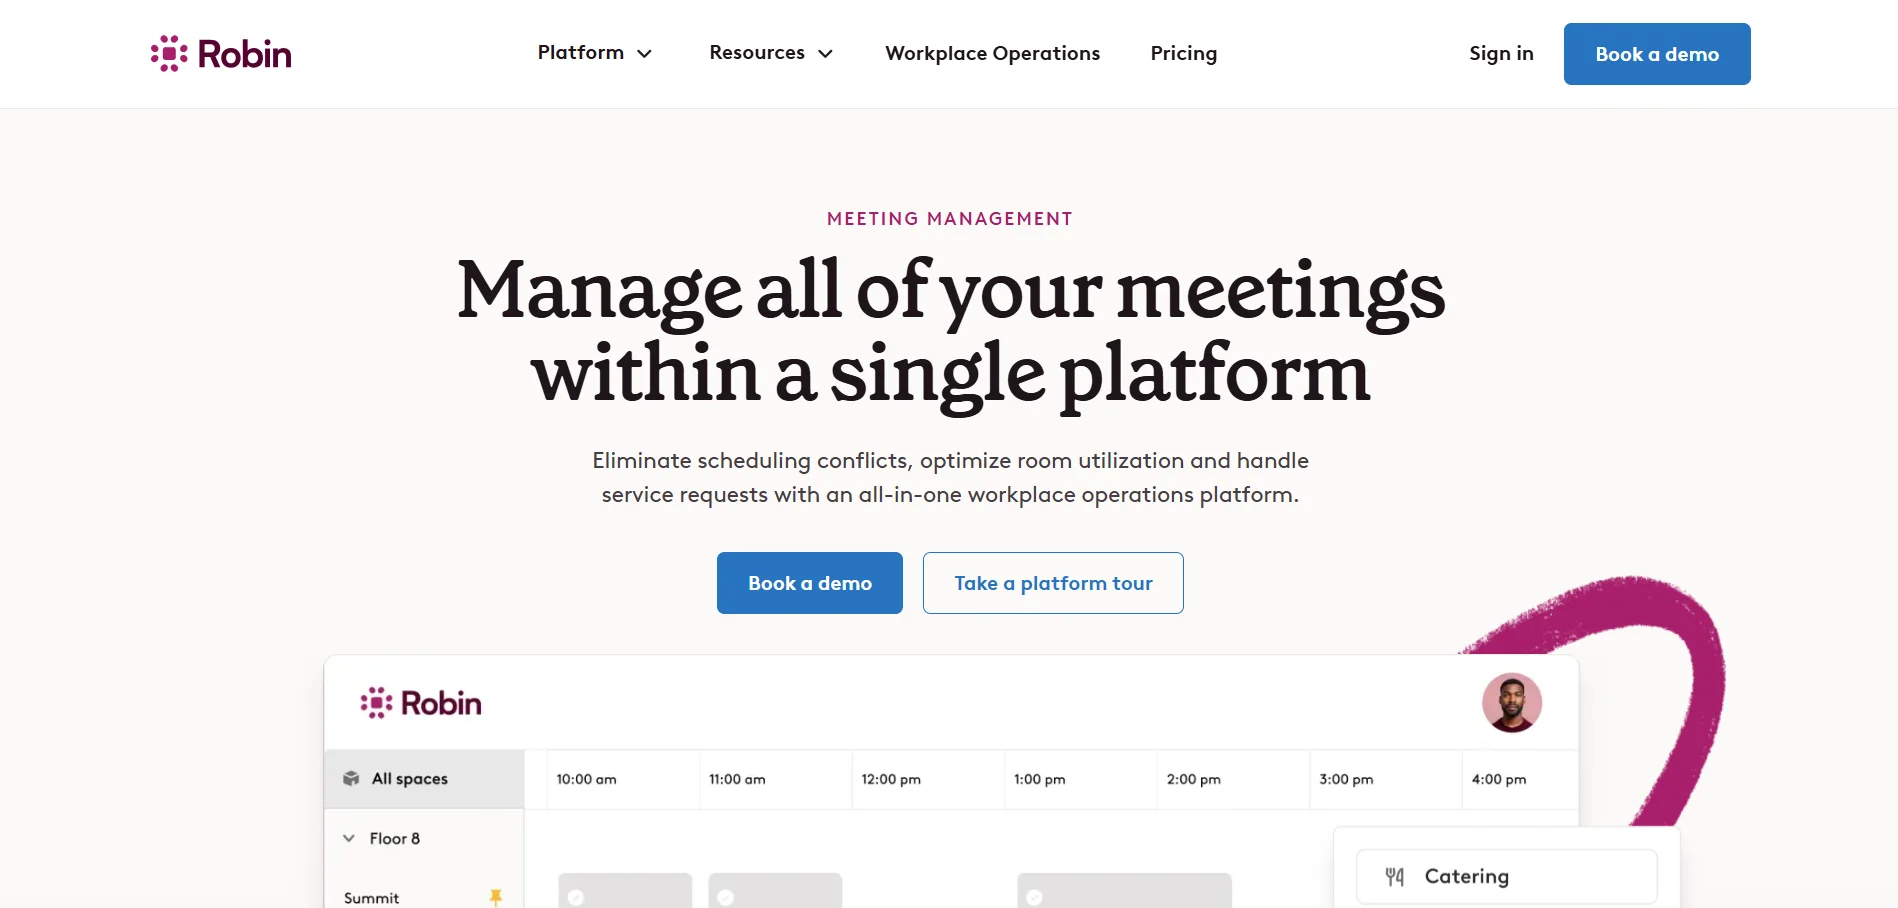Screen dimensions: 1898x908
Task: Select the Robin logo inside the app preview
Action: point(419,702)
